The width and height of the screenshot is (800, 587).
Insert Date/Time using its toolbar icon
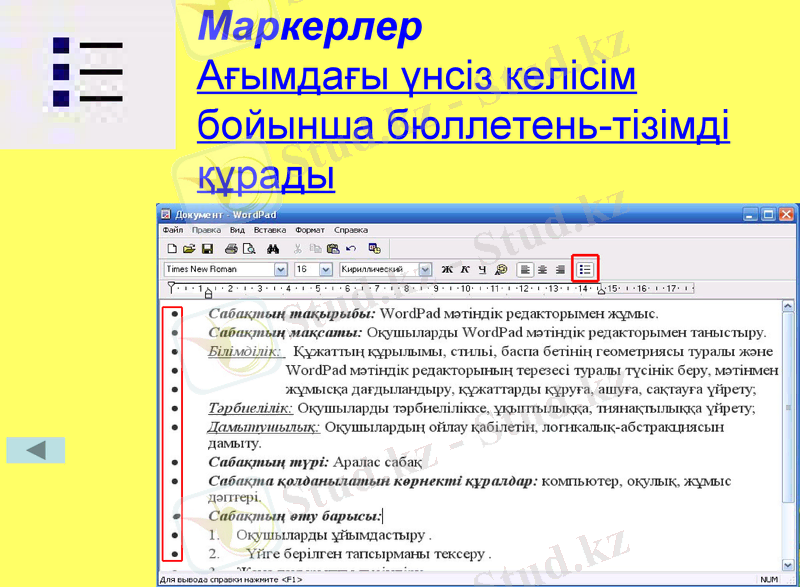click(372, 248)
